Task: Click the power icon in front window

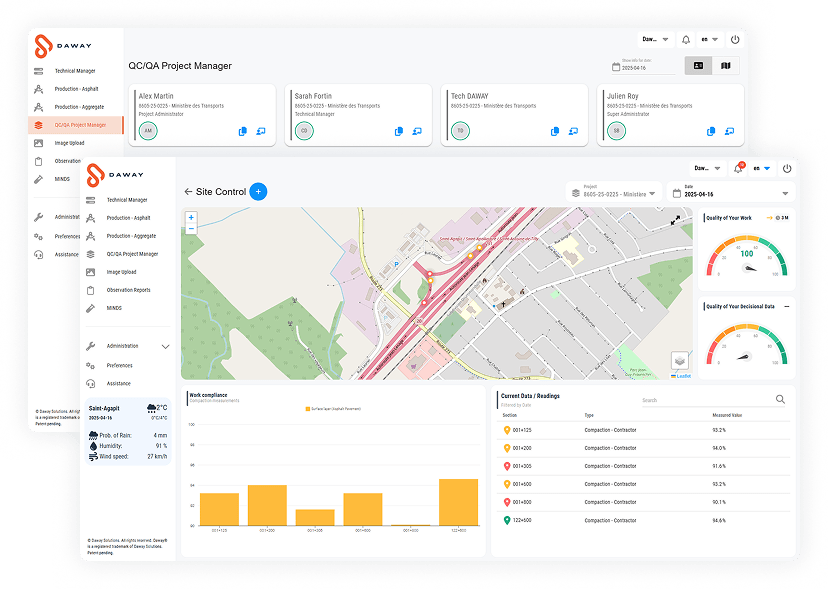Action: pos(786,169)
